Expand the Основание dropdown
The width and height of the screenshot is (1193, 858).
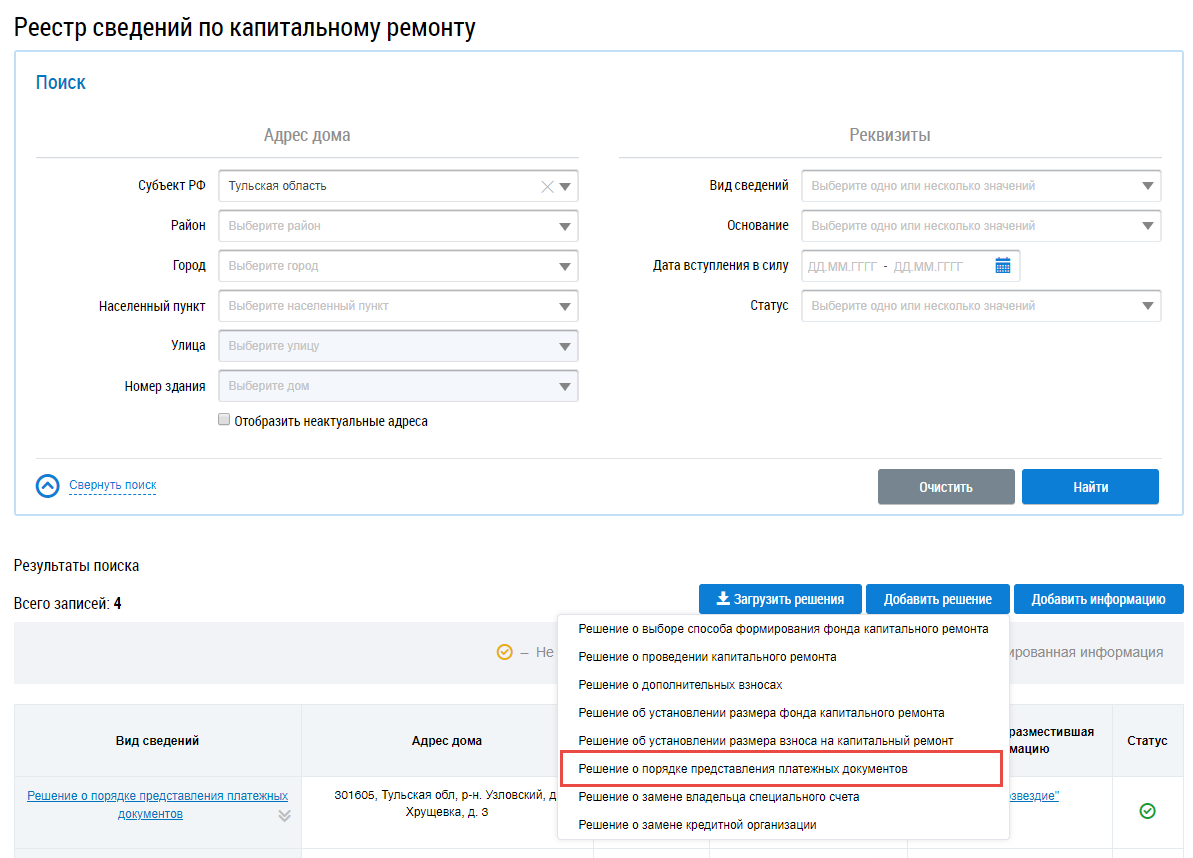(x=1147, y=226)
